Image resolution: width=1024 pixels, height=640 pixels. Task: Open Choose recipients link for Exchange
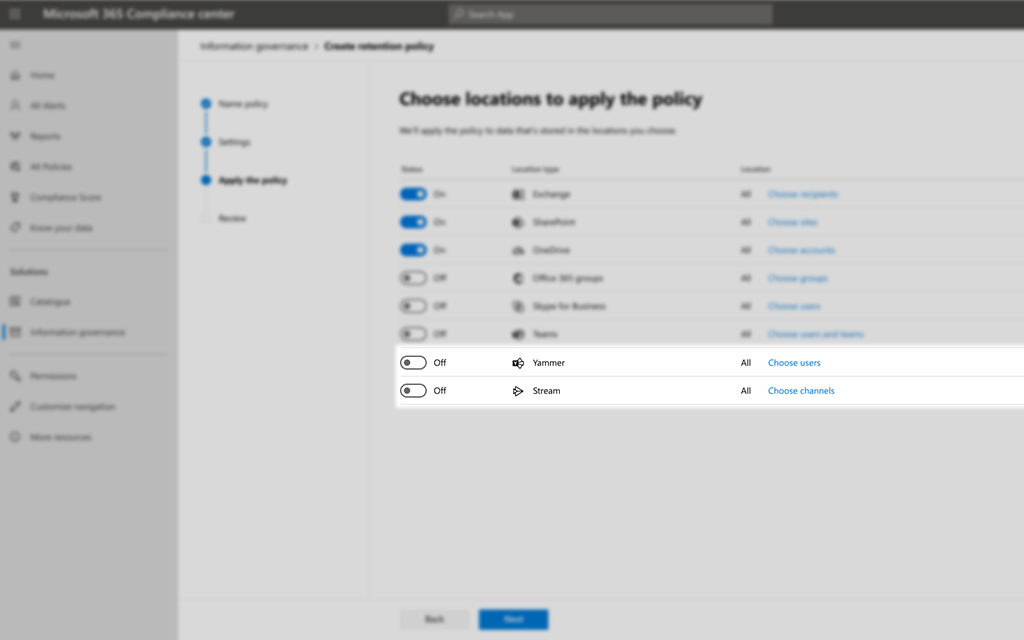tap(803, 194)
